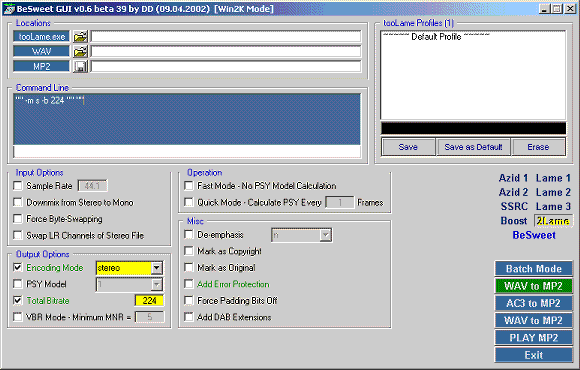Screen dimensions: 580x370
Task: Toggle Downmix from Stereo to Mono
Action: [x=17, y=202]
